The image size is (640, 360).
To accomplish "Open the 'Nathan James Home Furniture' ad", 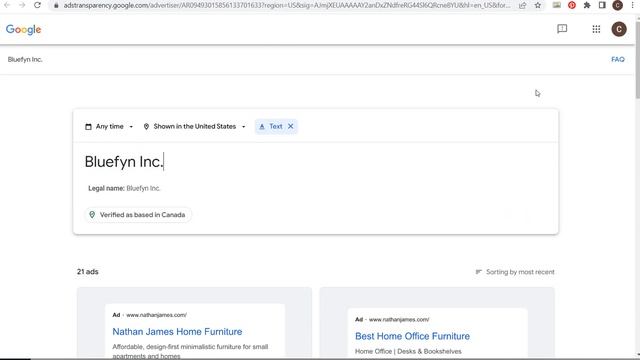I will tap(177, 332).
